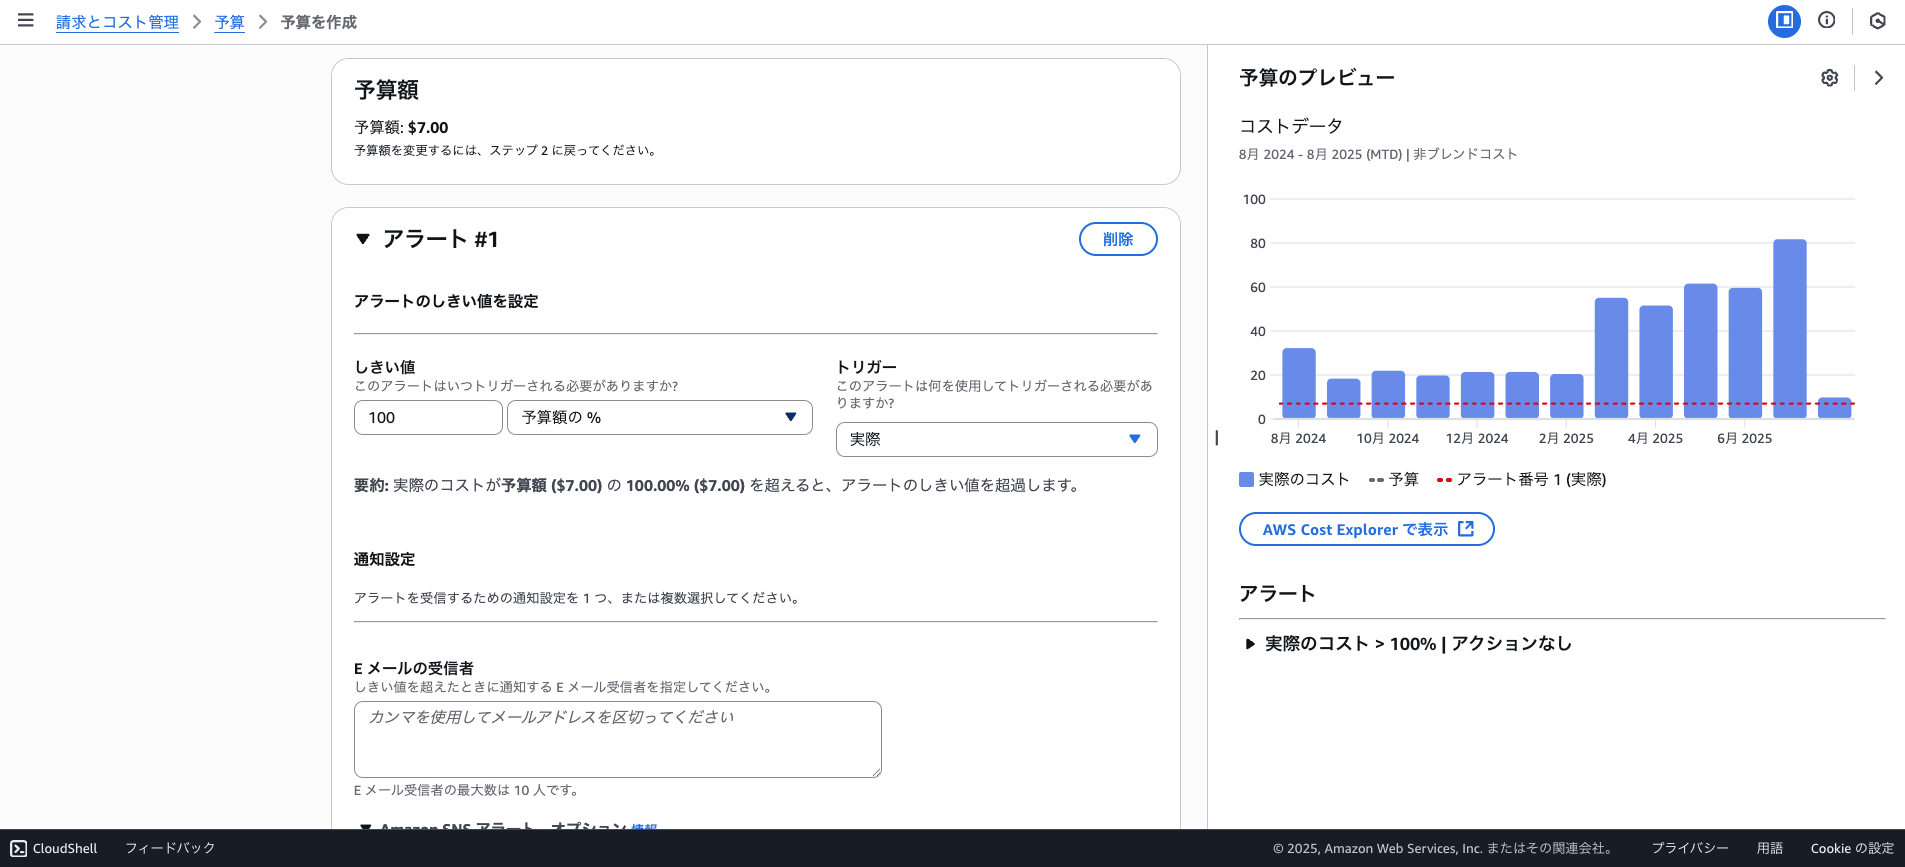Open the hamburger navigation menu
Viewport: 1905px width, 867px height.
point(26,21)
